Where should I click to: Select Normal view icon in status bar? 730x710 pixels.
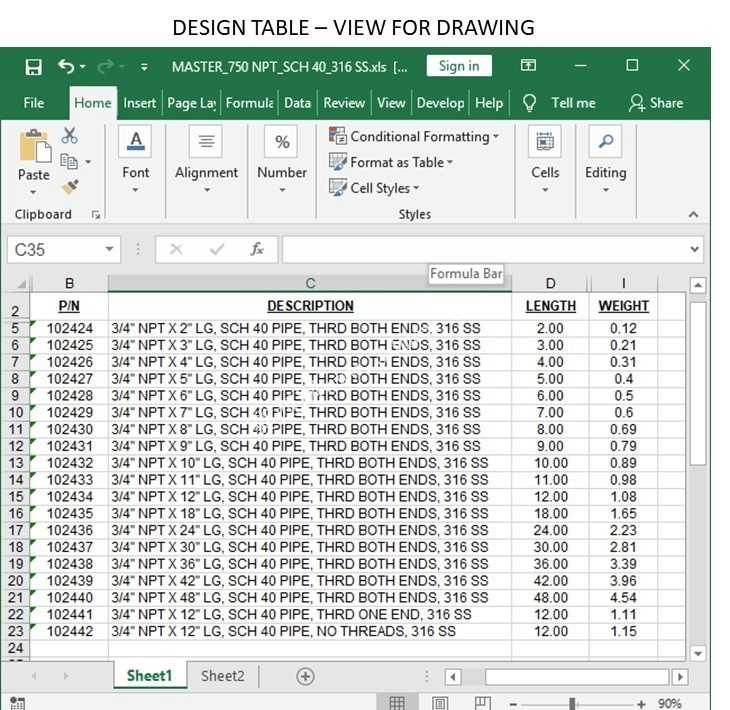(x=397, y=703)
